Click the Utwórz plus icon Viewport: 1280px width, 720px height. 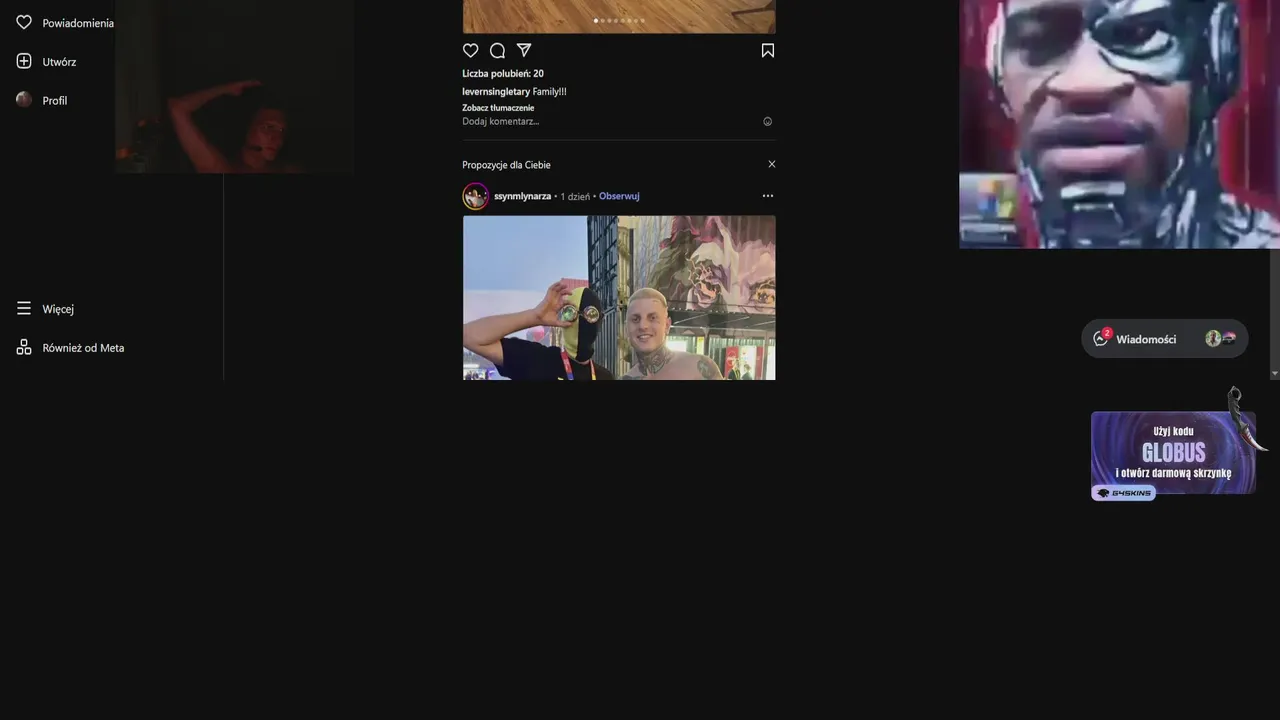pyautogui.click(x=24, y=61)
